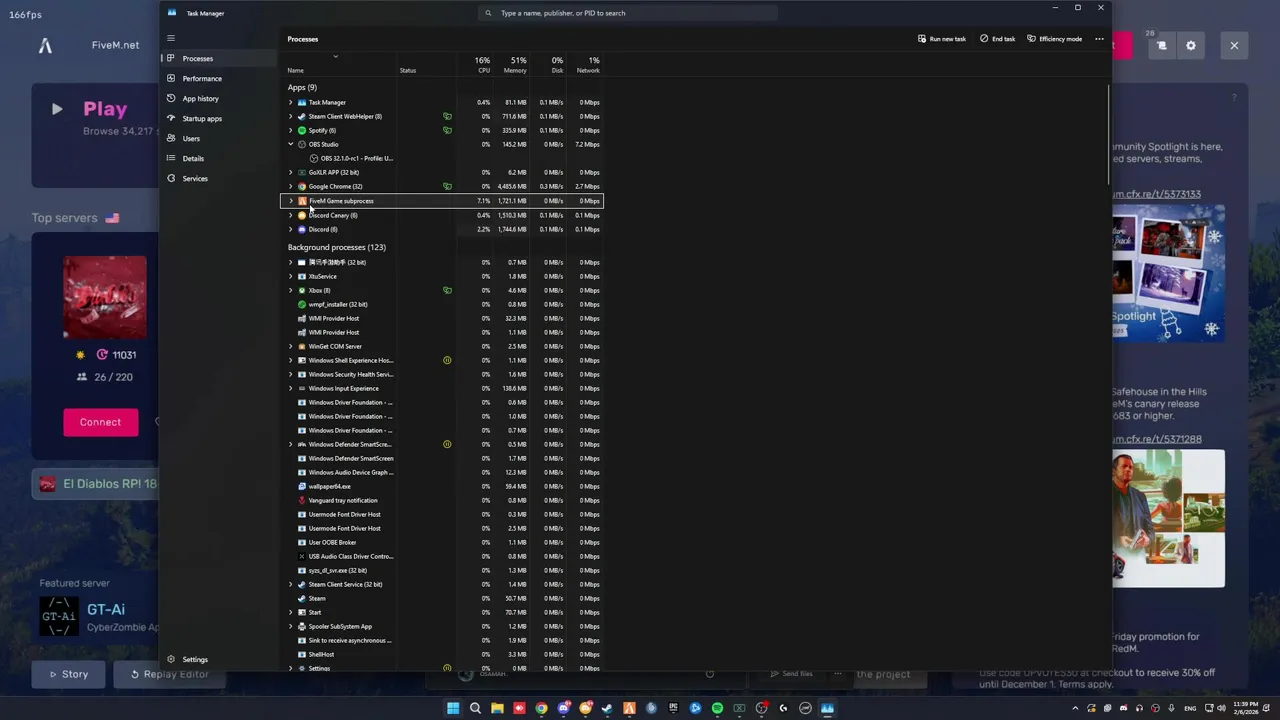
Task: Expand Steam Client WebHelper (8) group
Action: click(291, 116)
